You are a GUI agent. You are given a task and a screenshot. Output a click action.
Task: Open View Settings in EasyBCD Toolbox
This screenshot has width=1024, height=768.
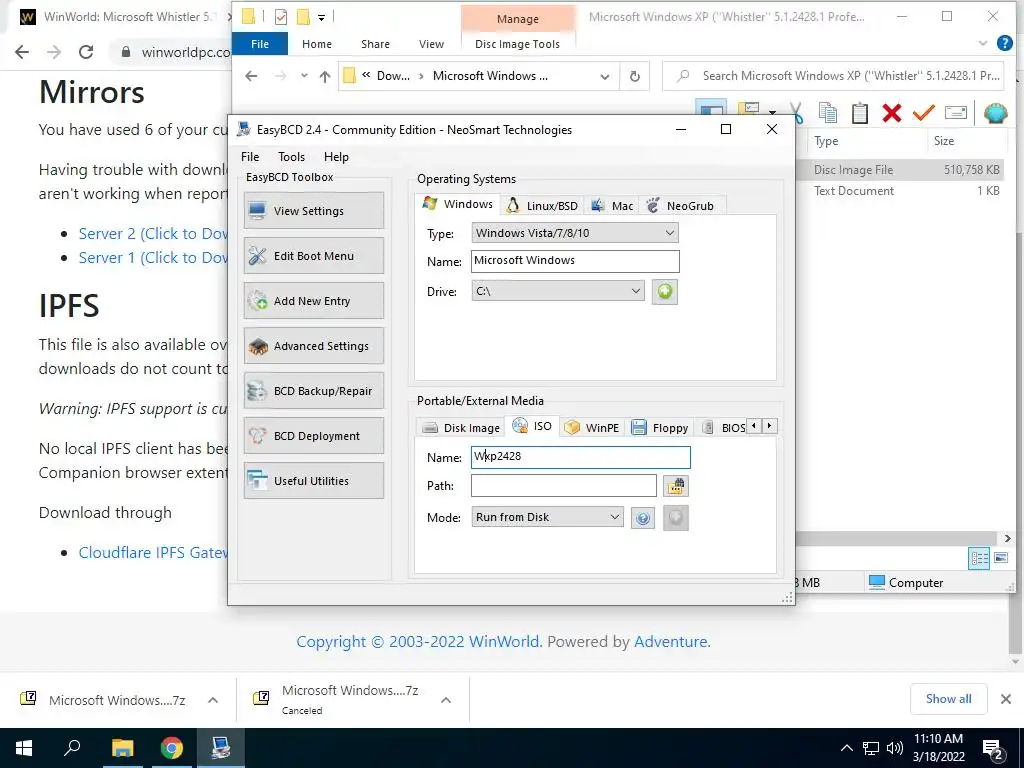click(x=313, y=210)
